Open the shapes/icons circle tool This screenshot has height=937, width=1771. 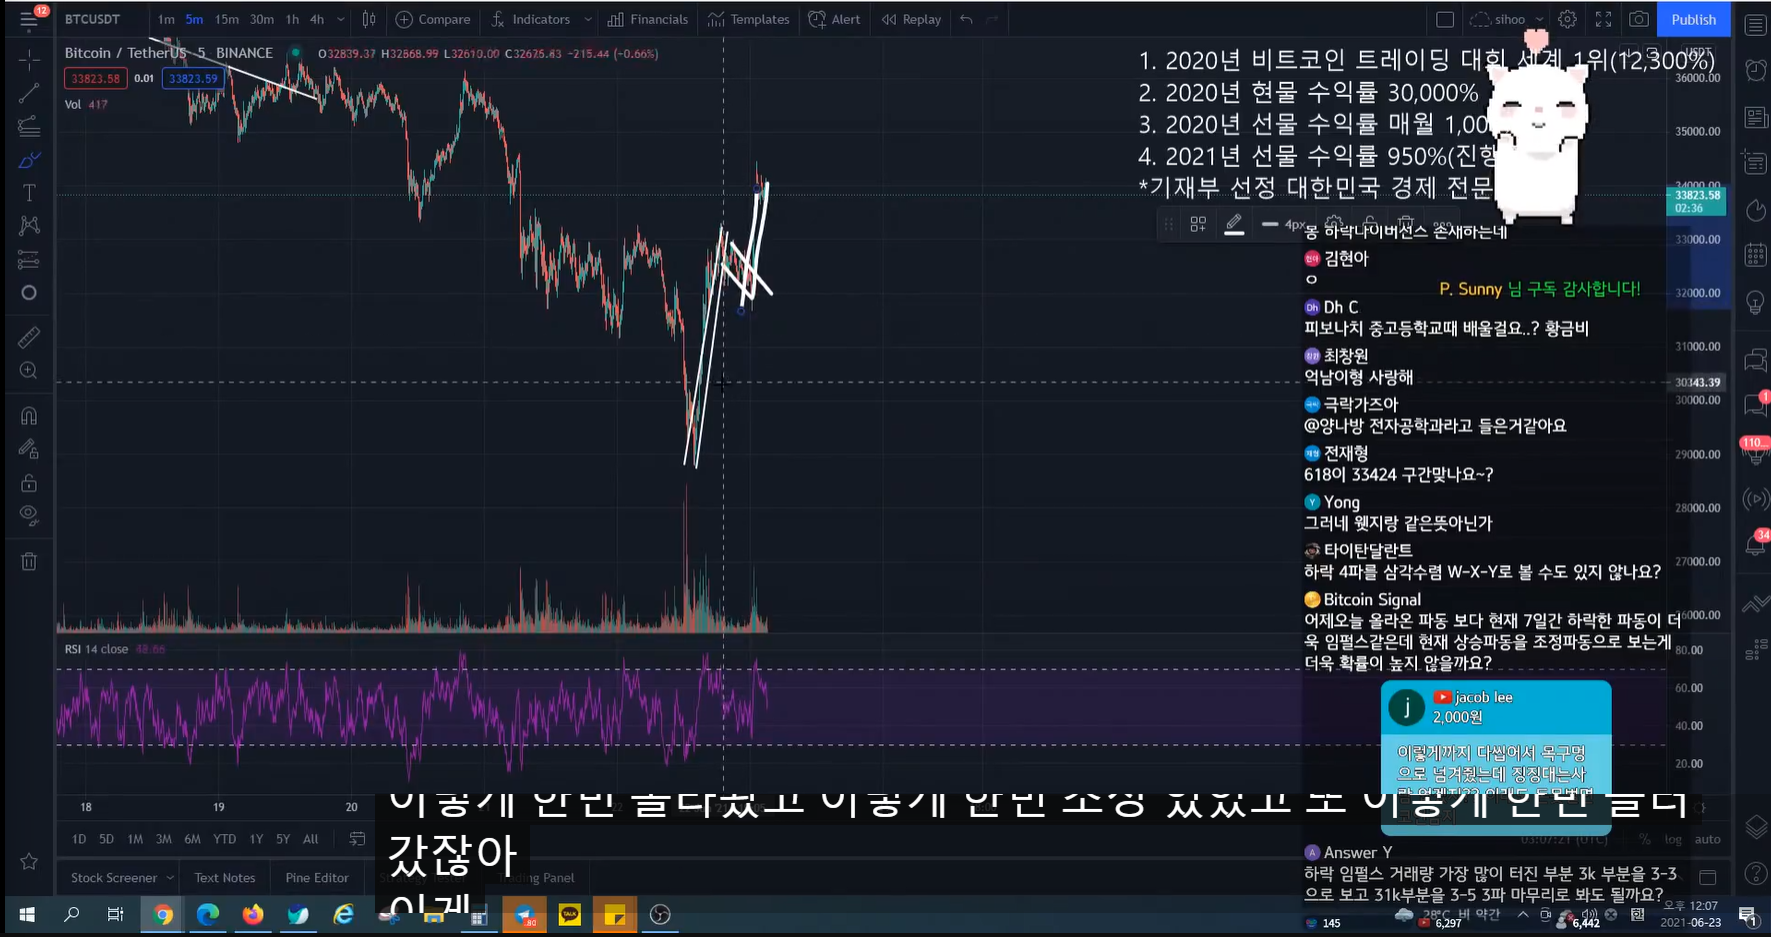(29, 293)
